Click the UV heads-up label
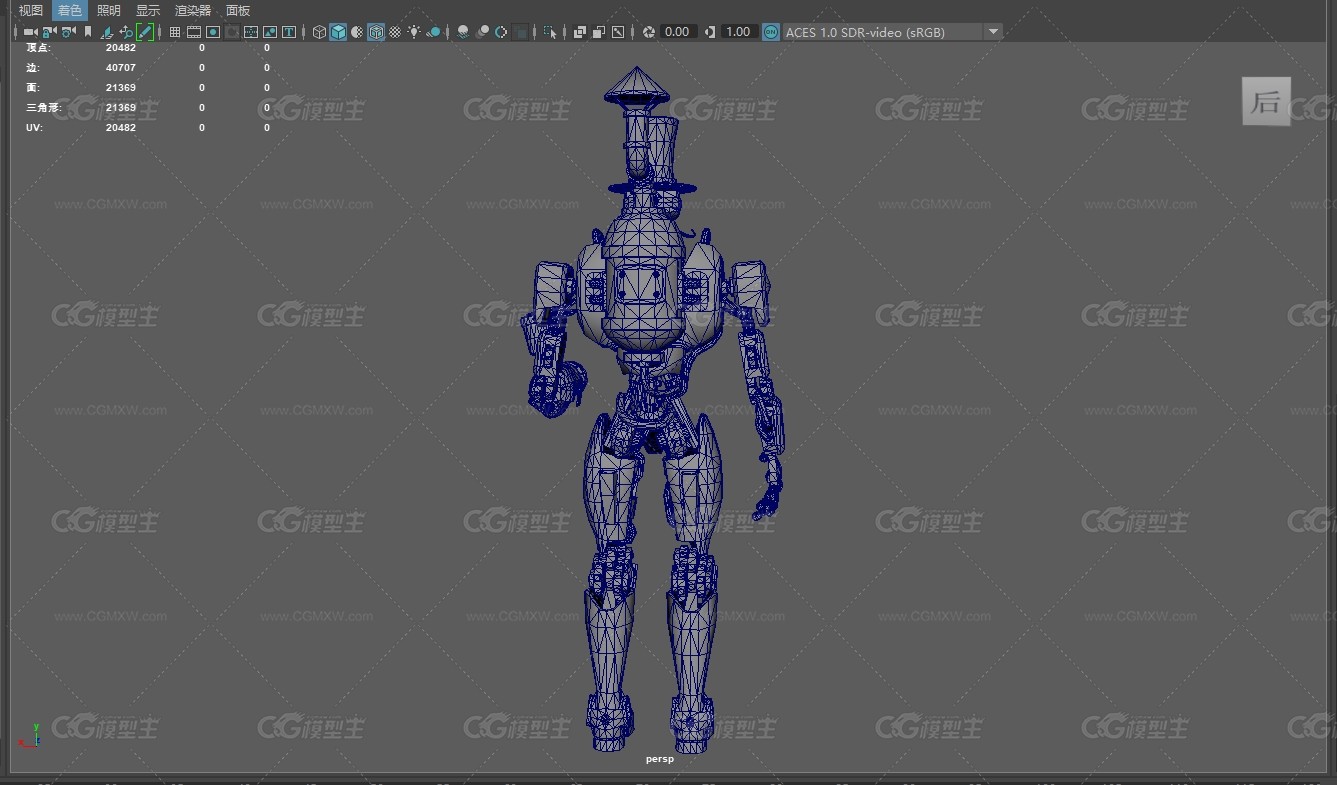This screenshot has height=785, width=1337. 34,128
